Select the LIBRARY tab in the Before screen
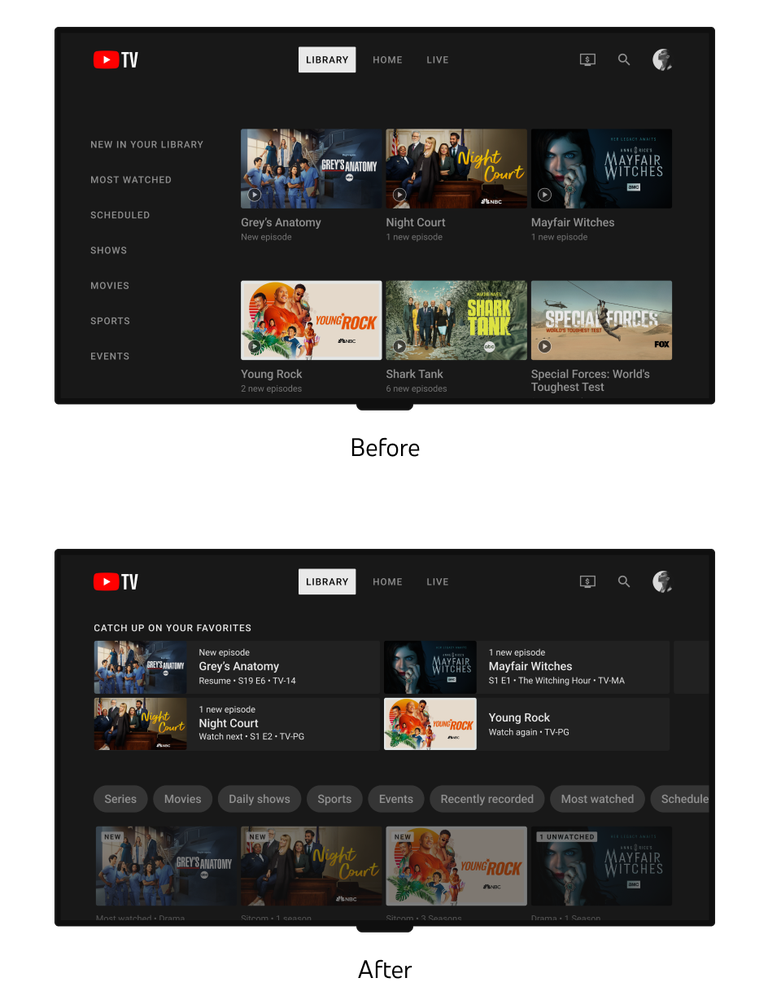Screen dimensions: 768x1000 (327, 60)
